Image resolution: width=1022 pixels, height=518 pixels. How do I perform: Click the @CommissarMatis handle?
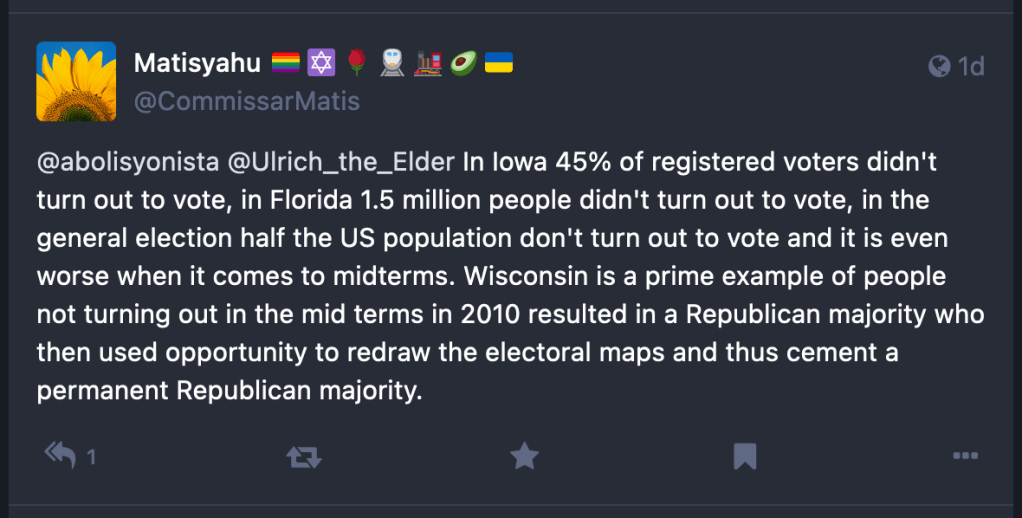[x=246, y=102]
